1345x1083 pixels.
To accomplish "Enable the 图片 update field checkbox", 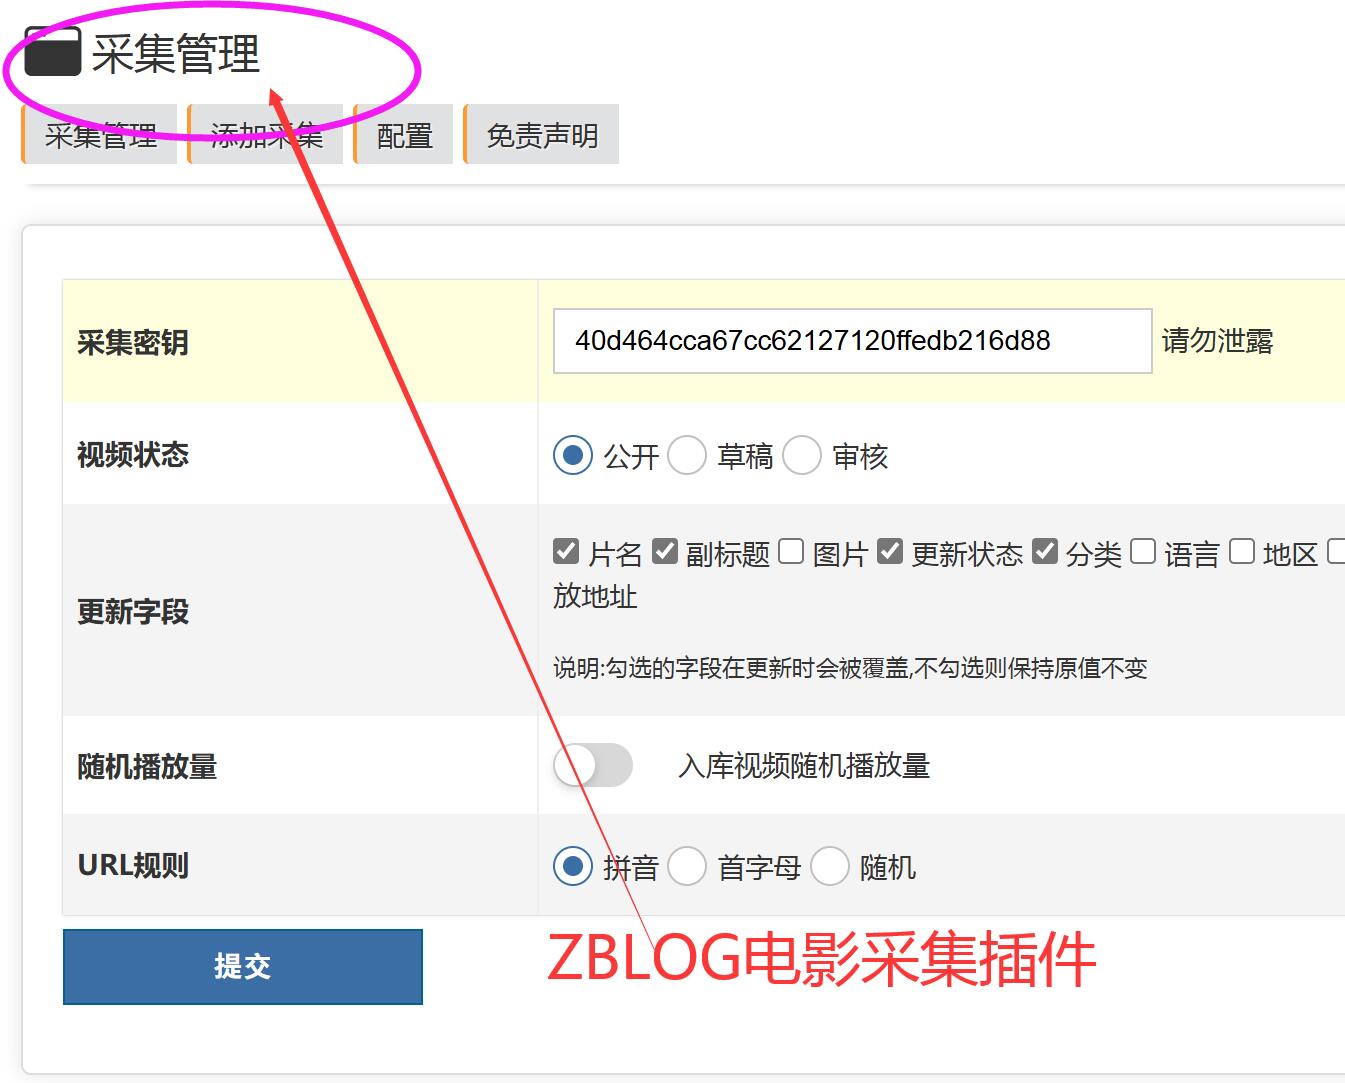I will click(791, 552).
